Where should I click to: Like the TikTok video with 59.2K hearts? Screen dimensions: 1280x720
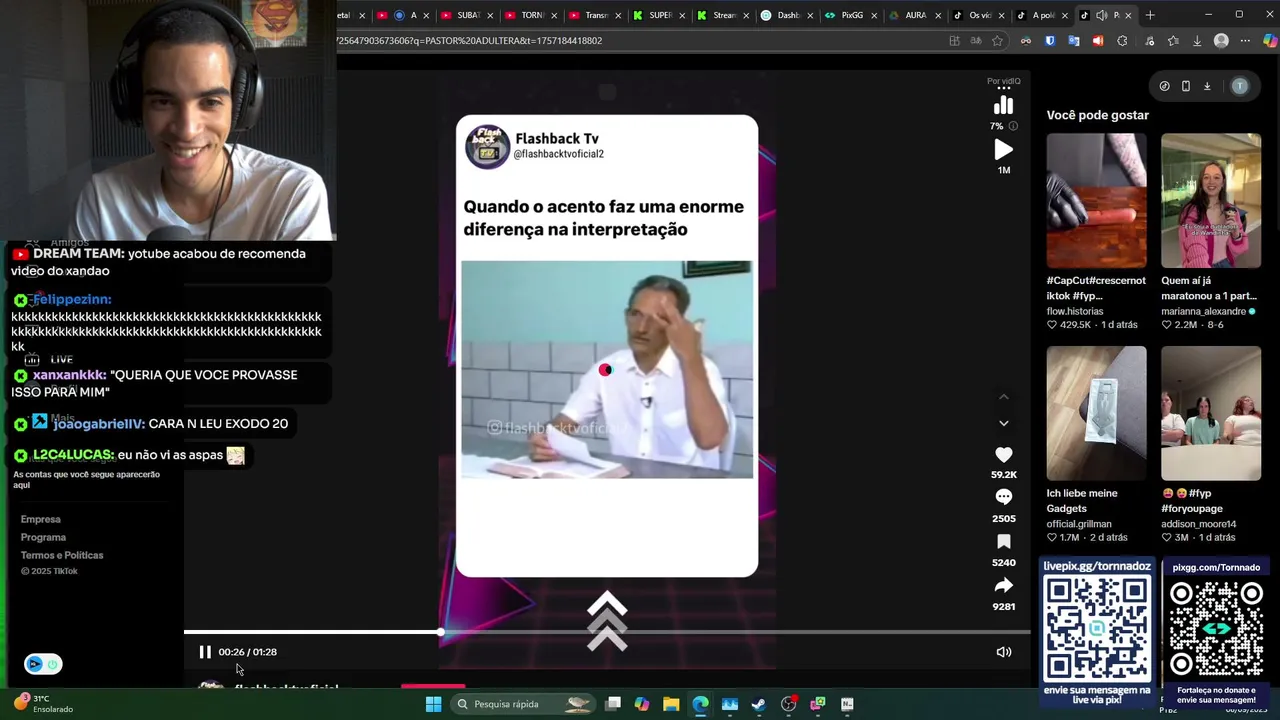coord(1003,454)
